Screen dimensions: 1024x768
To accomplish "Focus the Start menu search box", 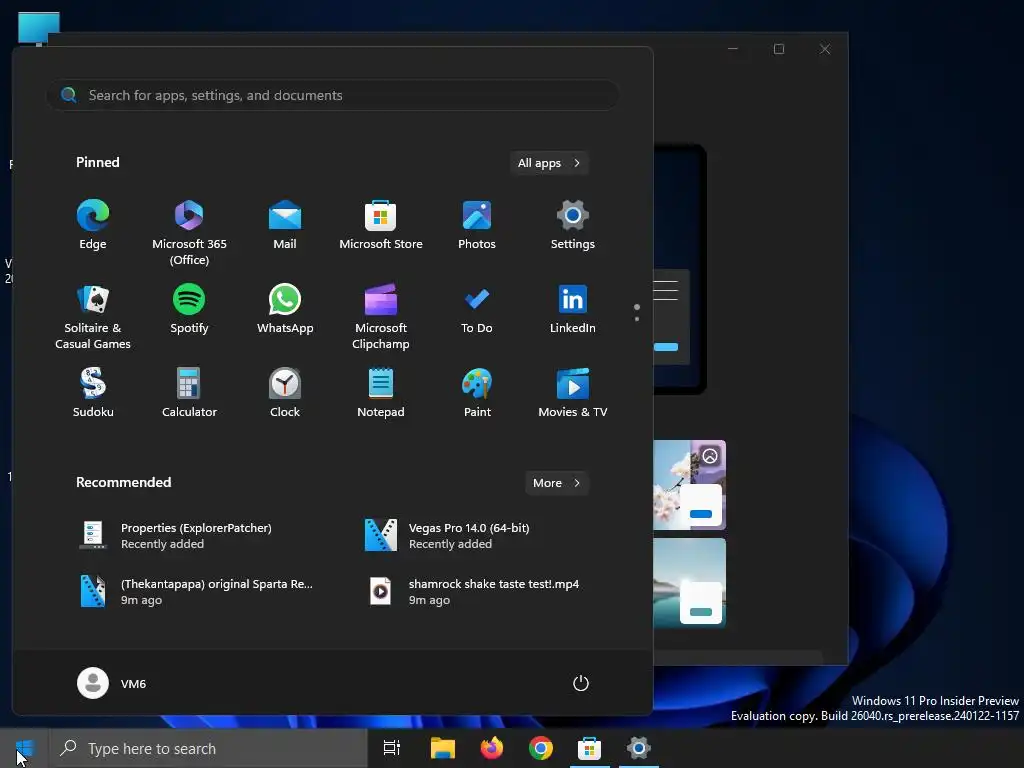I will click(x=333, y=95).
